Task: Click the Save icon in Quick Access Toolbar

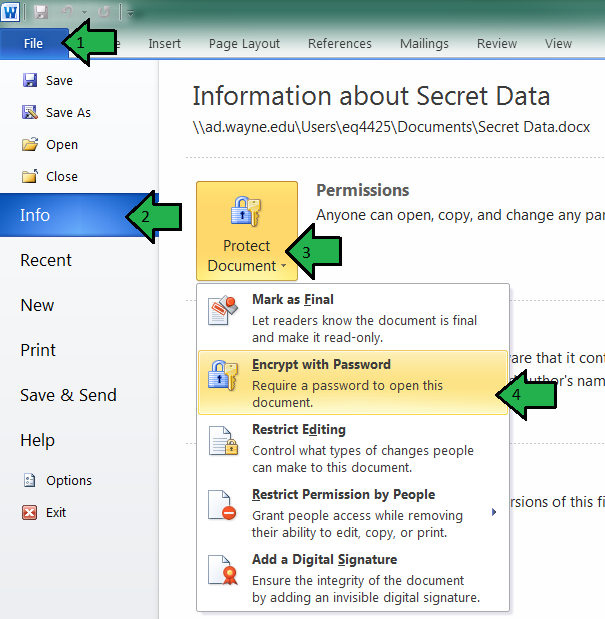Action: (41, 12)
